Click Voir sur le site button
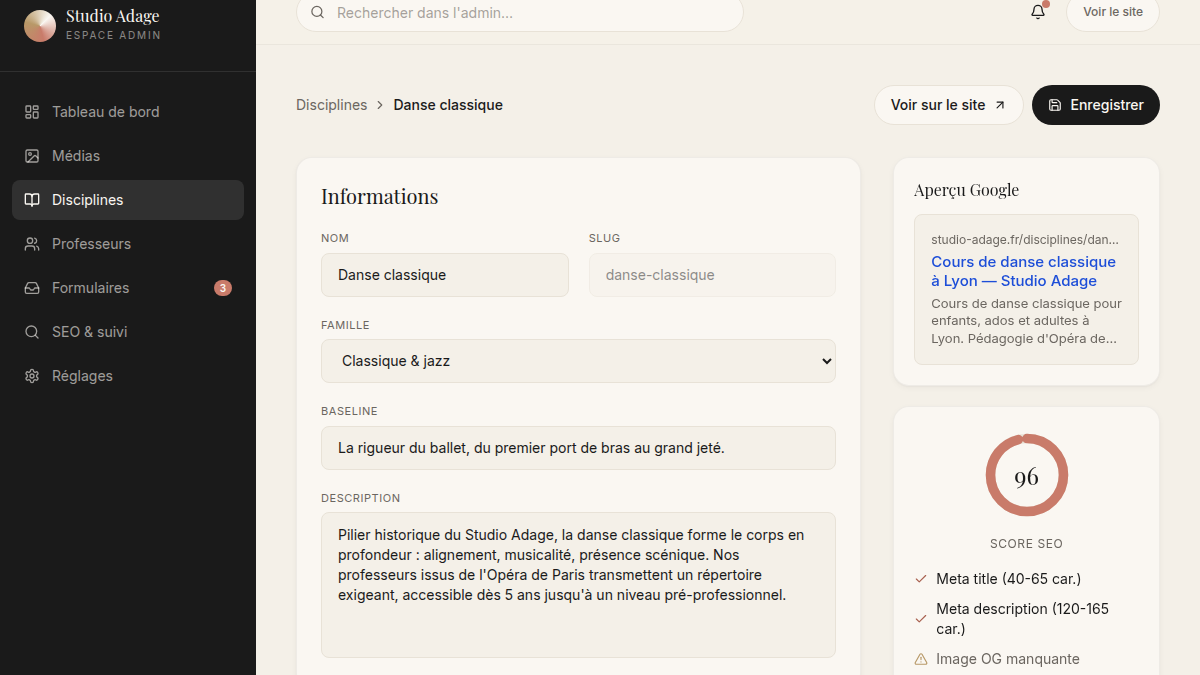The height and width of the screenshot is (675, 1200). (948, 105)
